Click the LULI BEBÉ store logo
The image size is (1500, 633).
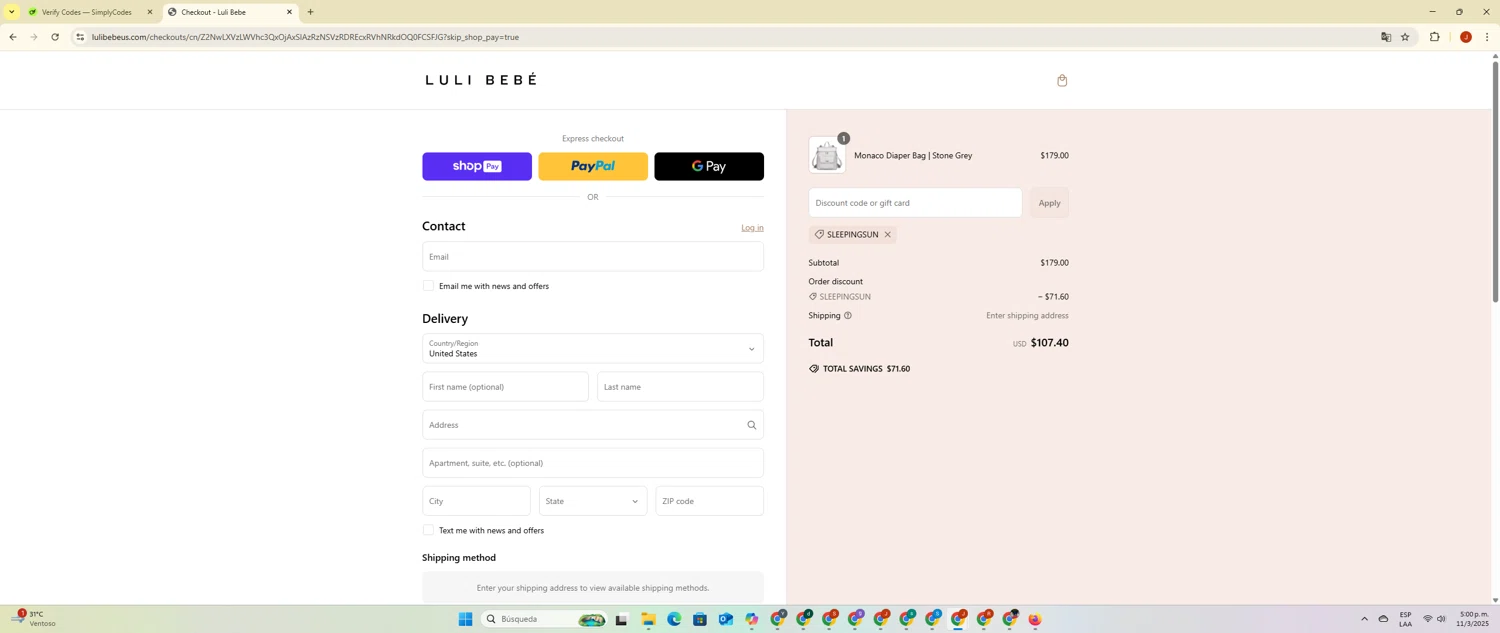coord(481,80)
